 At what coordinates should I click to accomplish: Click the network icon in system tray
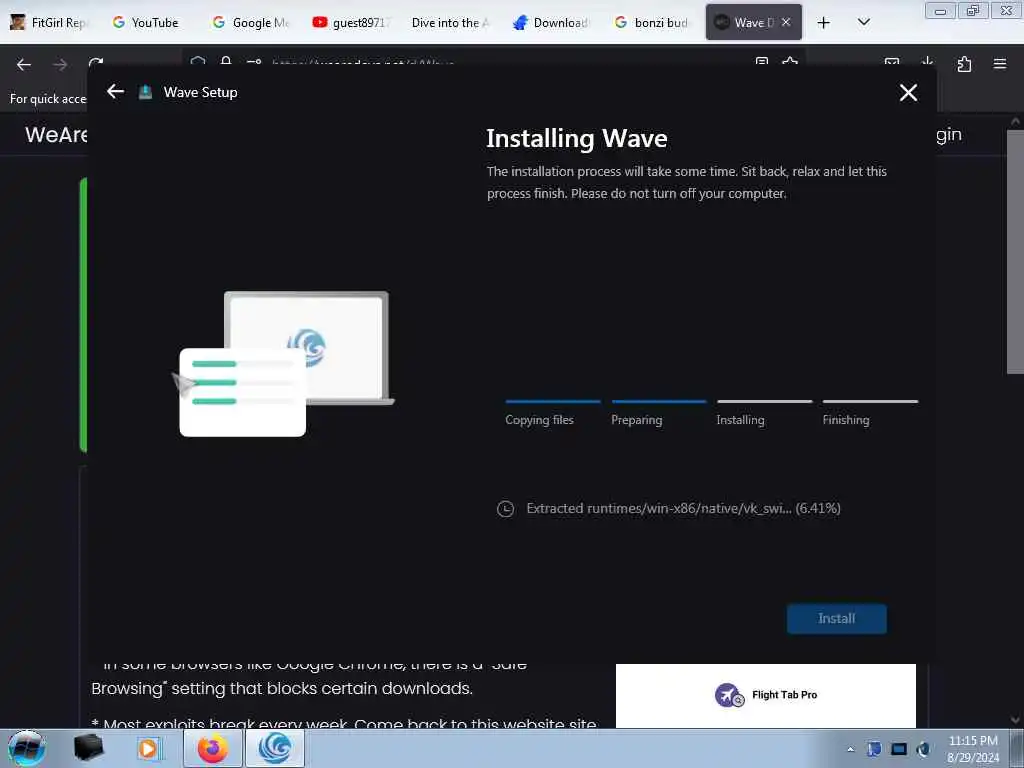(x=899, y=749)
